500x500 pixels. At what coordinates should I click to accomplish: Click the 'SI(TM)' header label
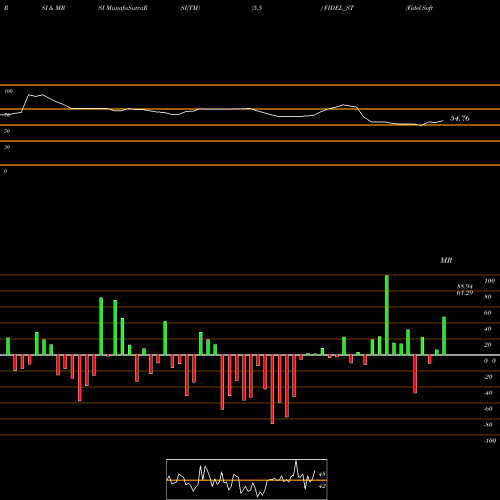coord(190,8)
